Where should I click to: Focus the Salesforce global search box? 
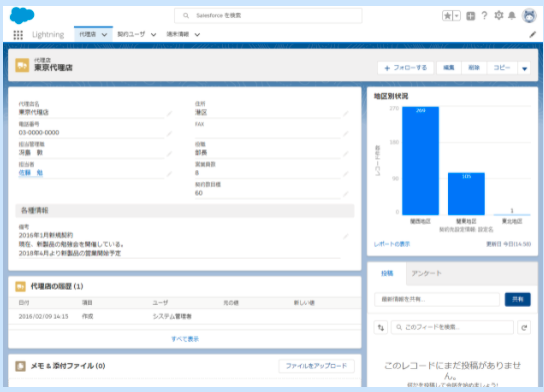[x=268, y=16]
